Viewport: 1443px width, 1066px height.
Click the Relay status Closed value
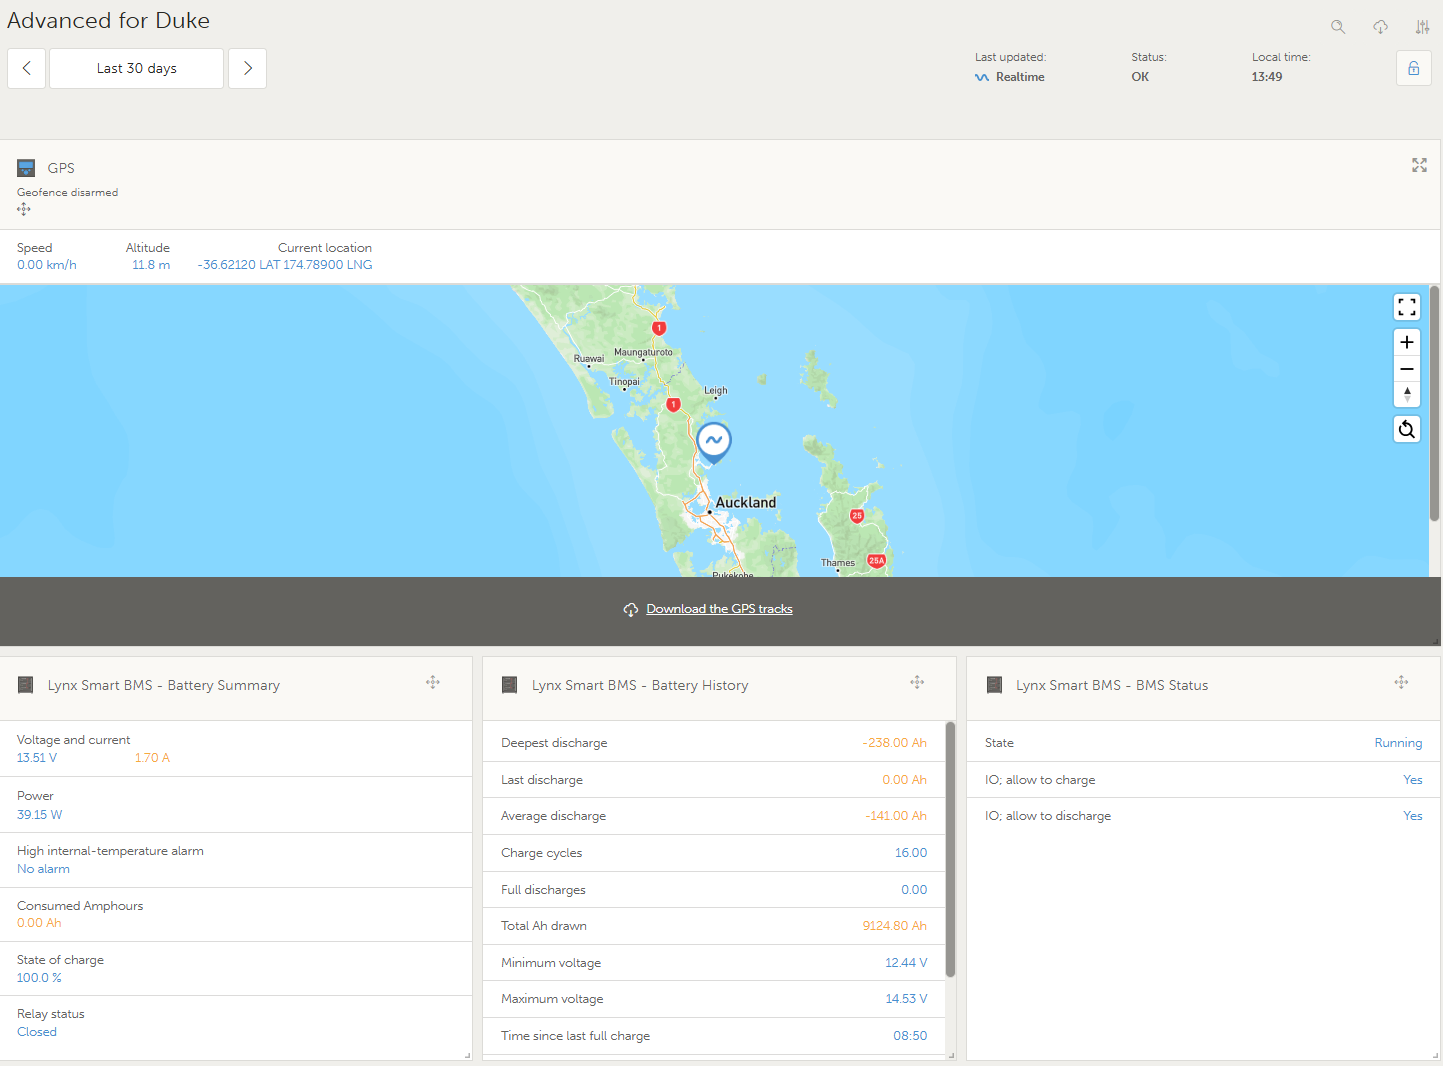click(37, 1032)
